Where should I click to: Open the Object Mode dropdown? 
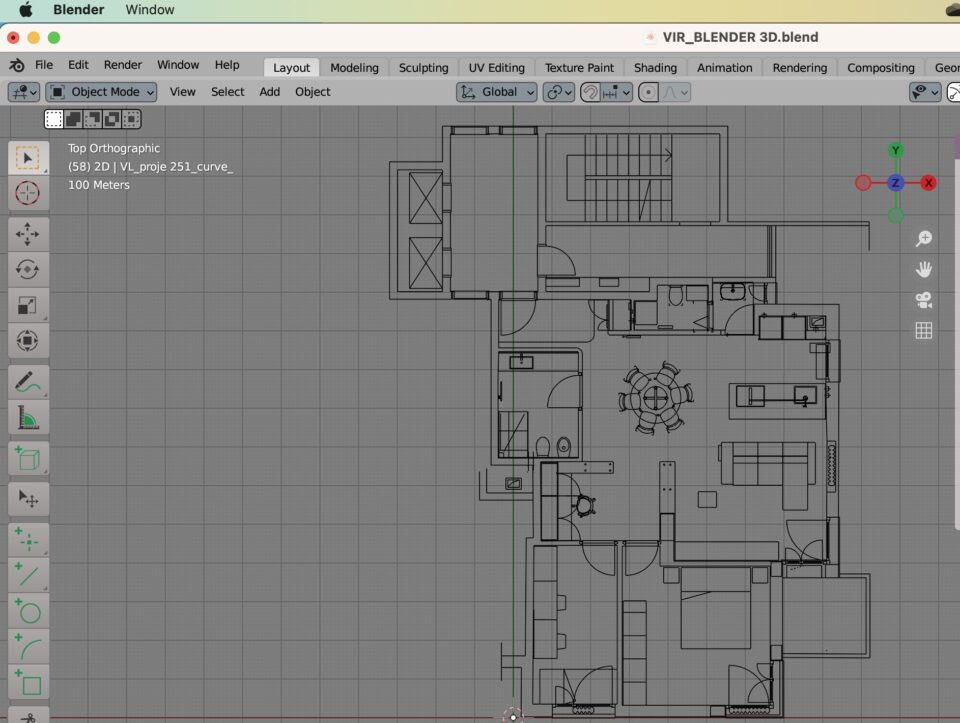[x=102, y=92]
